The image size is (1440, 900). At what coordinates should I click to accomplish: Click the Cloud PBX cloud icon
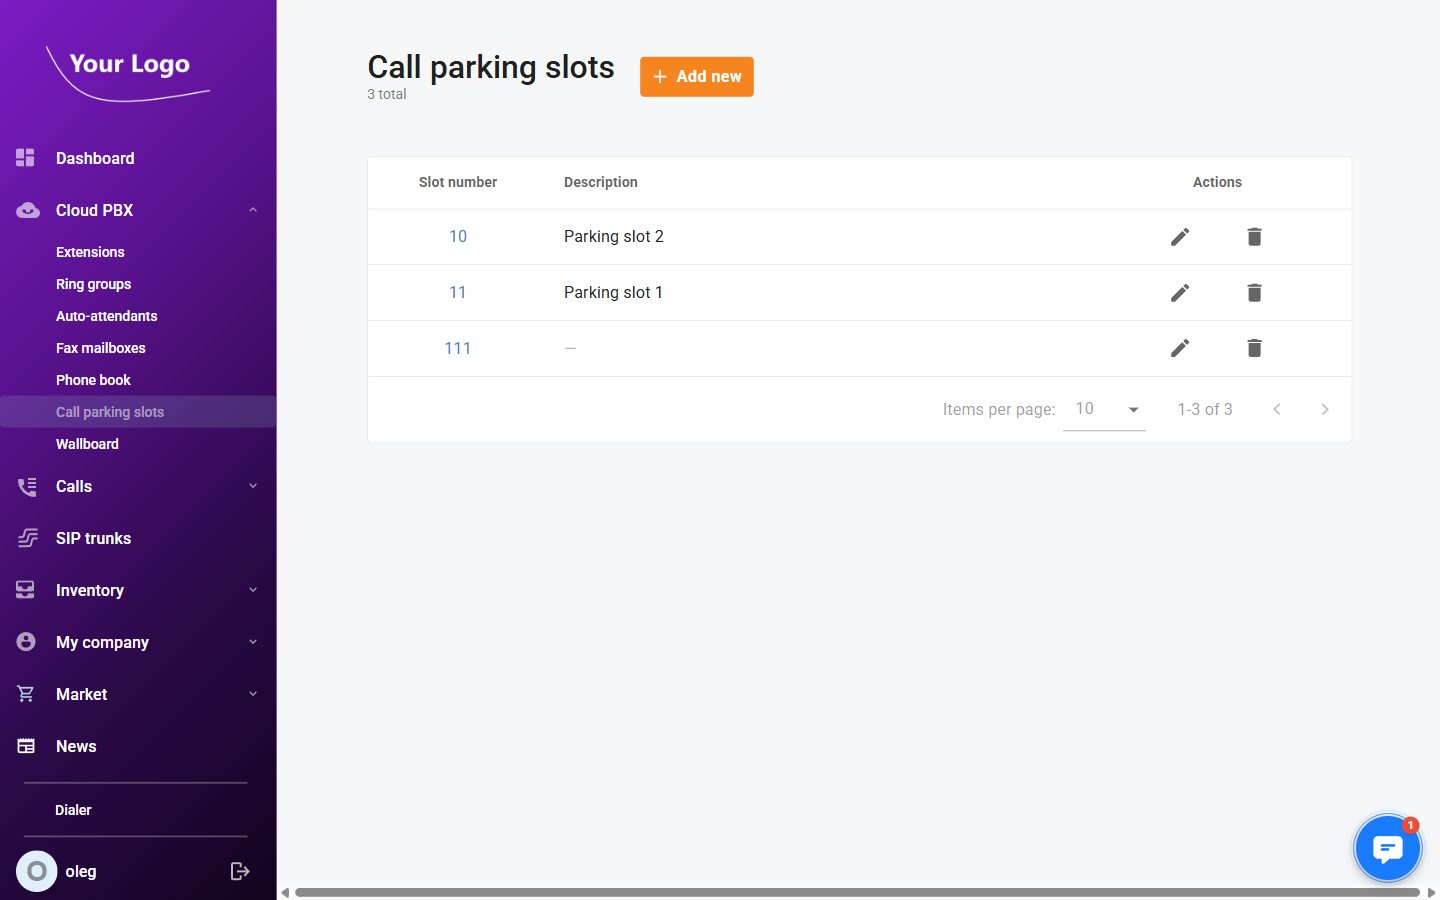click(26, 210)
